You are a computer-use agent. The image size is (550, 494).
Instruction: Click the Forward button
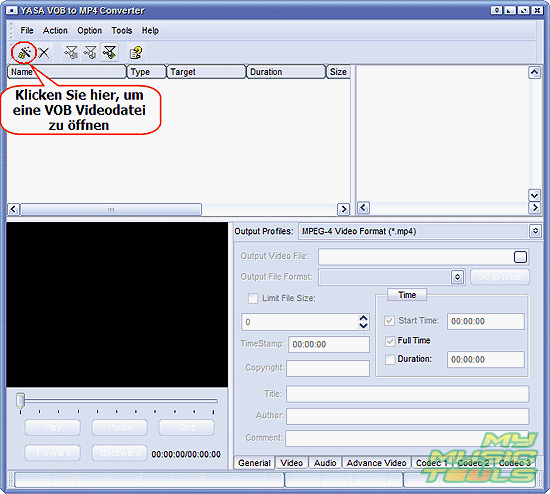click(53, 453)
